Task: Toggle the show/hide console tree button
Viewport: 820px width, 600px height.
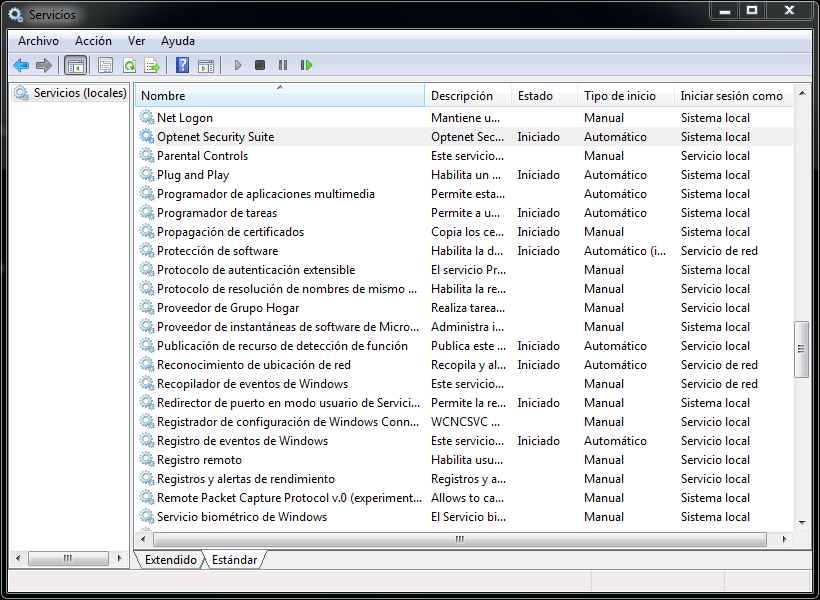Action: [x=75, y=65]
